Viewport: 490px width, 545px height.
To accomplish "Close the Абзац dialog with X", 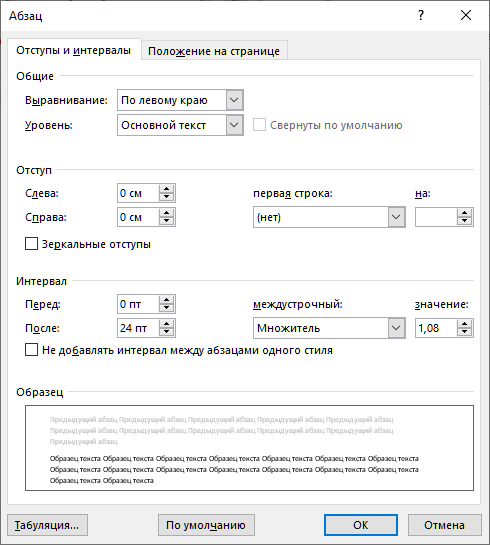I will [466, 15].
